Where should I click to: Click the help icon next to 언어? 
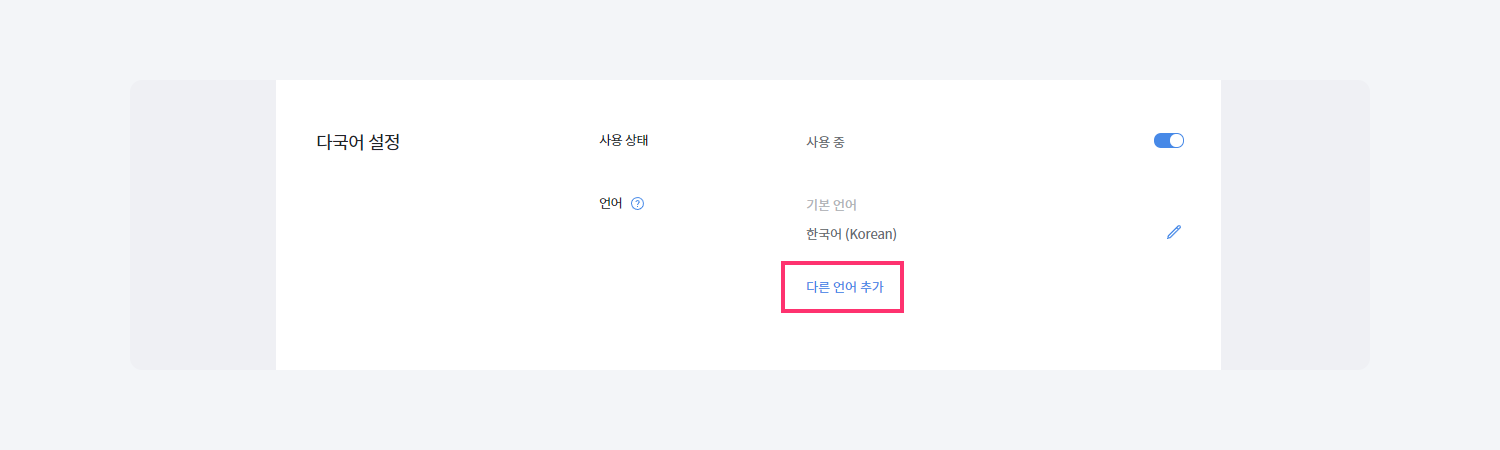tap(638, 203)
